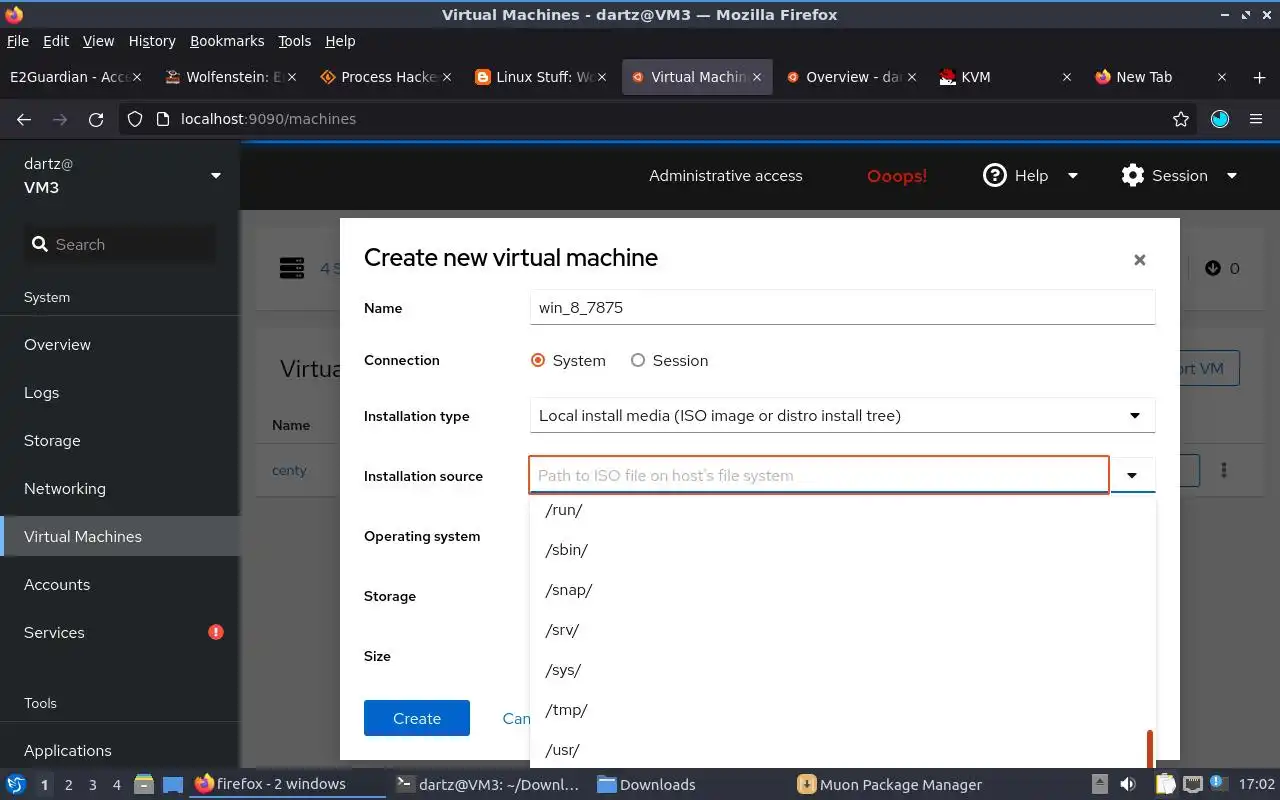1280x800 pixels.
Task: Open the kebab actions menu for centy VM
Action: 1224,470
